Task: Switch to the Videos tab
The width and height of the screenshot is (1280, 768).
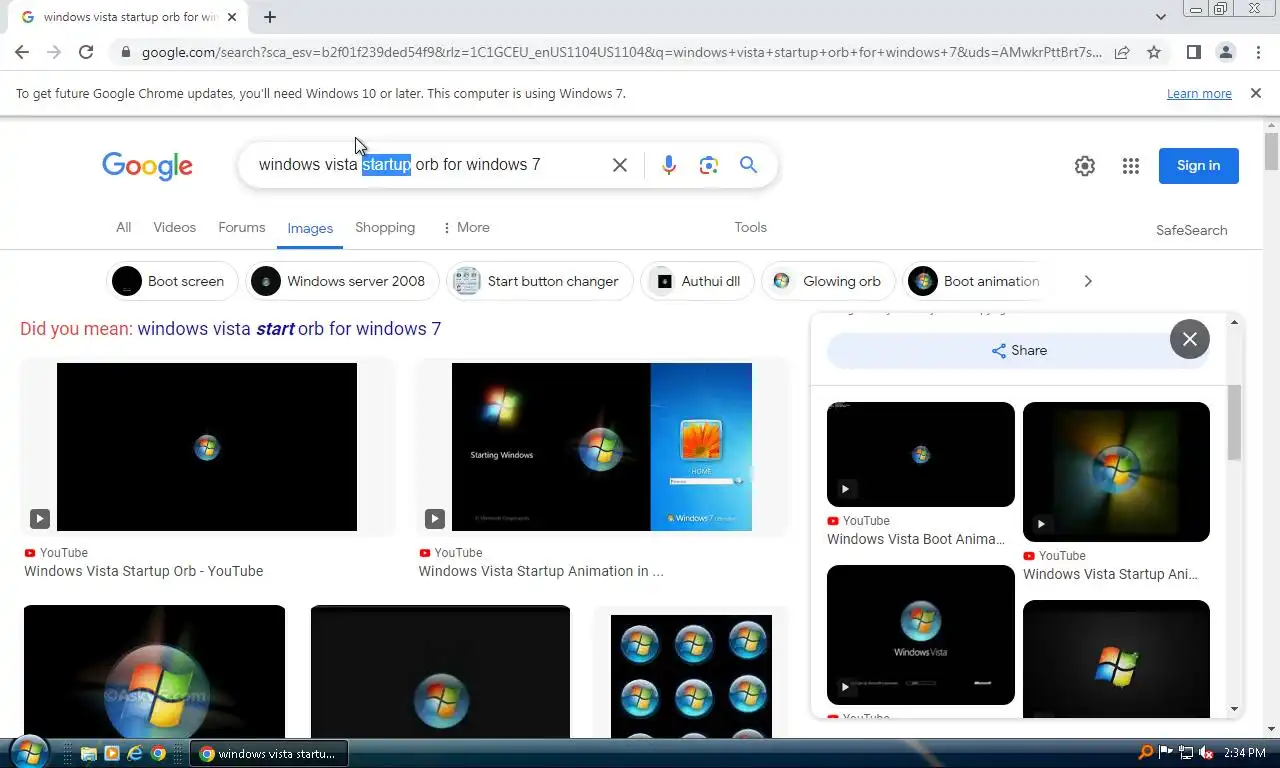Action: click(174, 227)
